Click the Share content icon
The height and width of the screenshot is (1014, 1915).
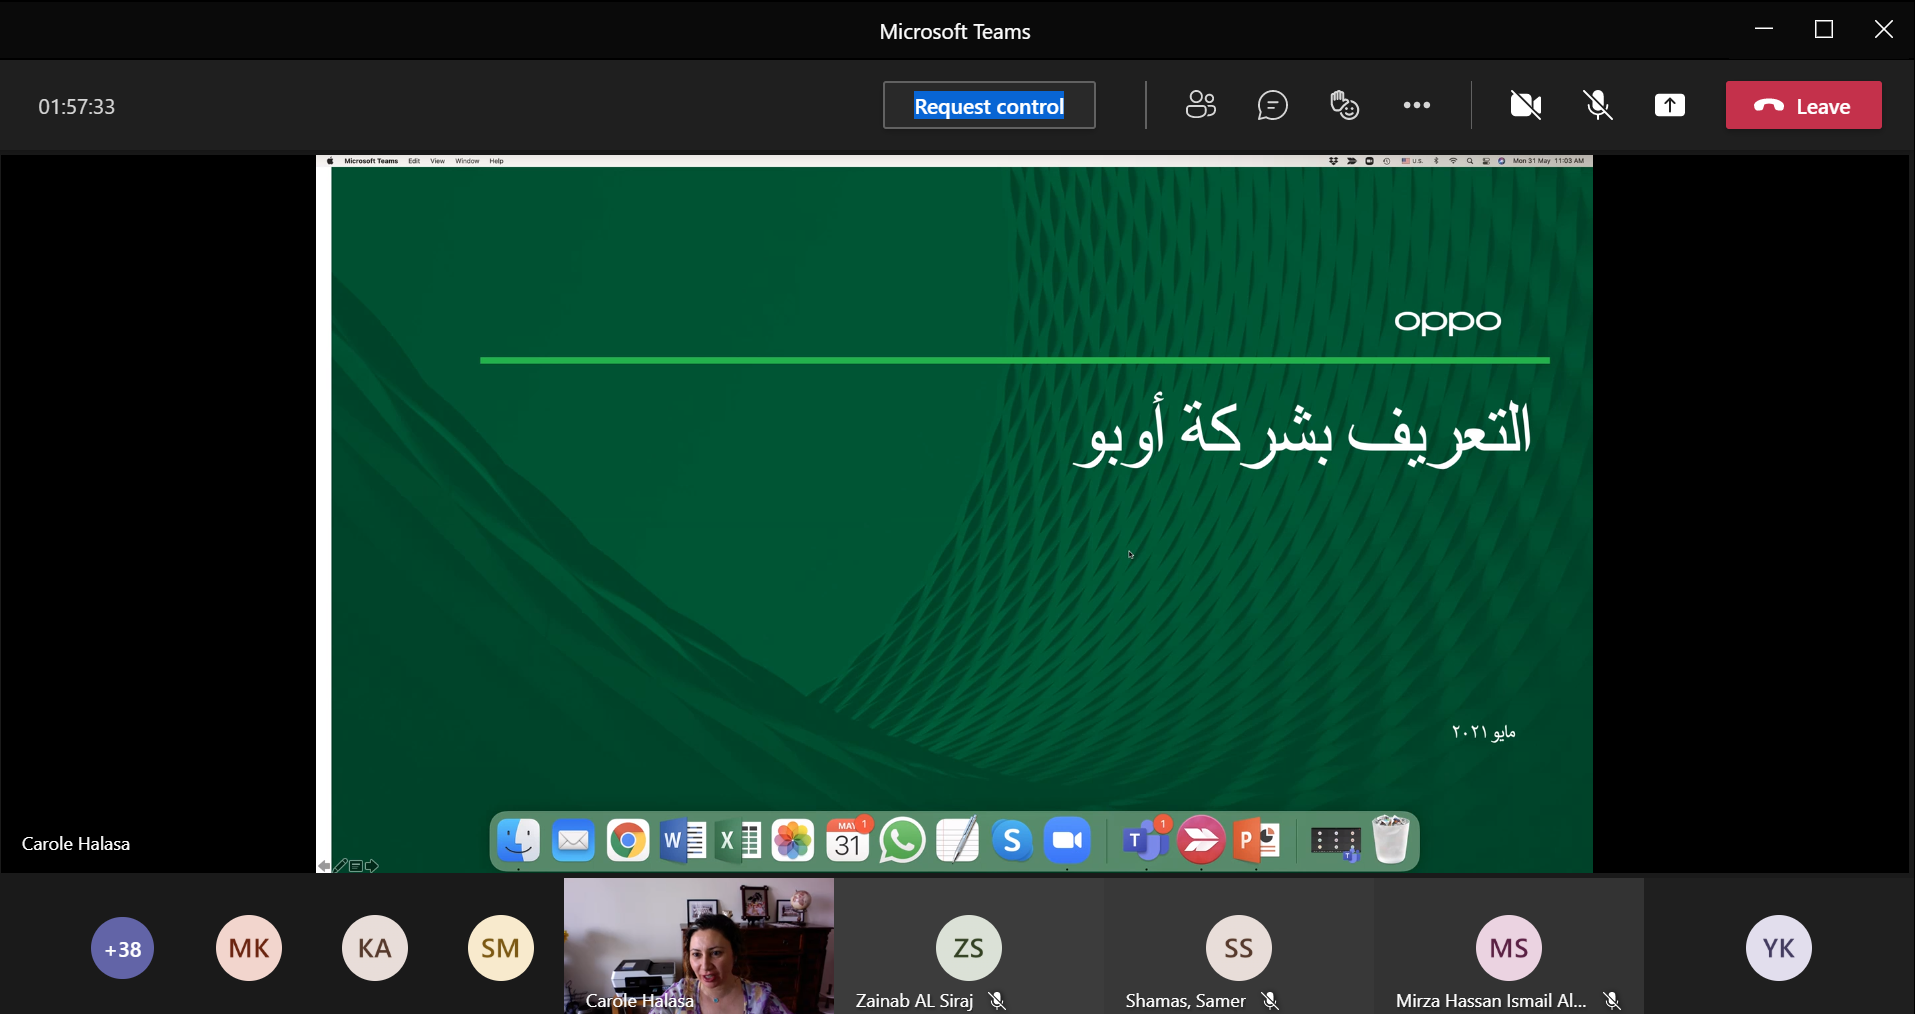1670,105
